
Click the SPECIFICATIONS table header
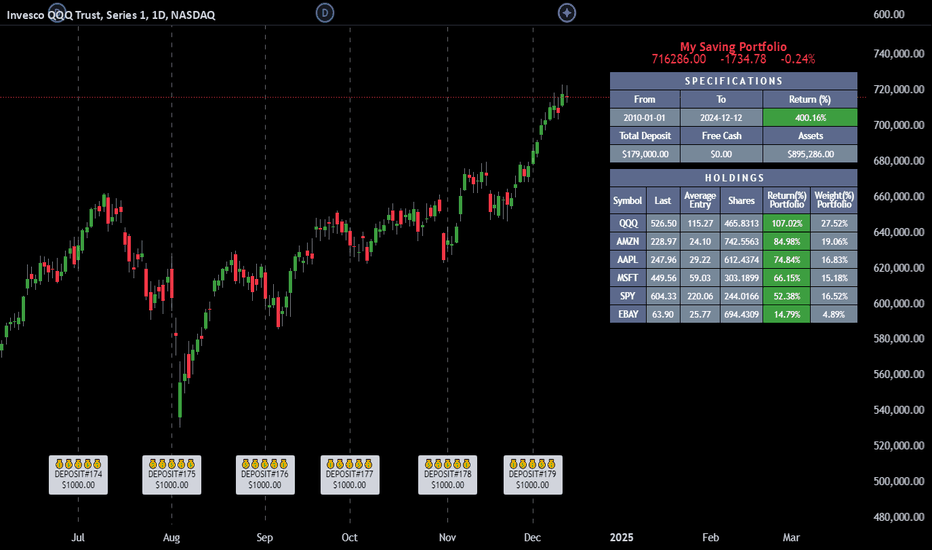point(733,81)
